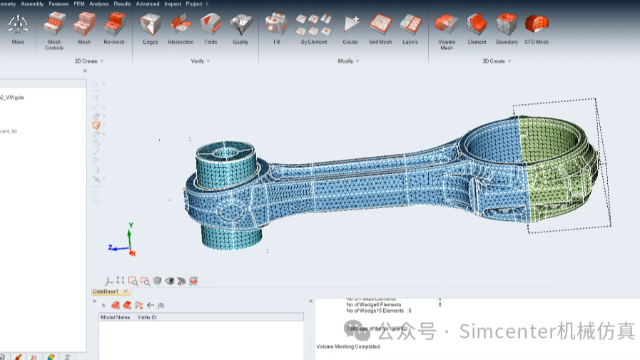This screenshot has height=360, width=640.
Task: Select the Intersection check tool
Action: tap(180, 29)
